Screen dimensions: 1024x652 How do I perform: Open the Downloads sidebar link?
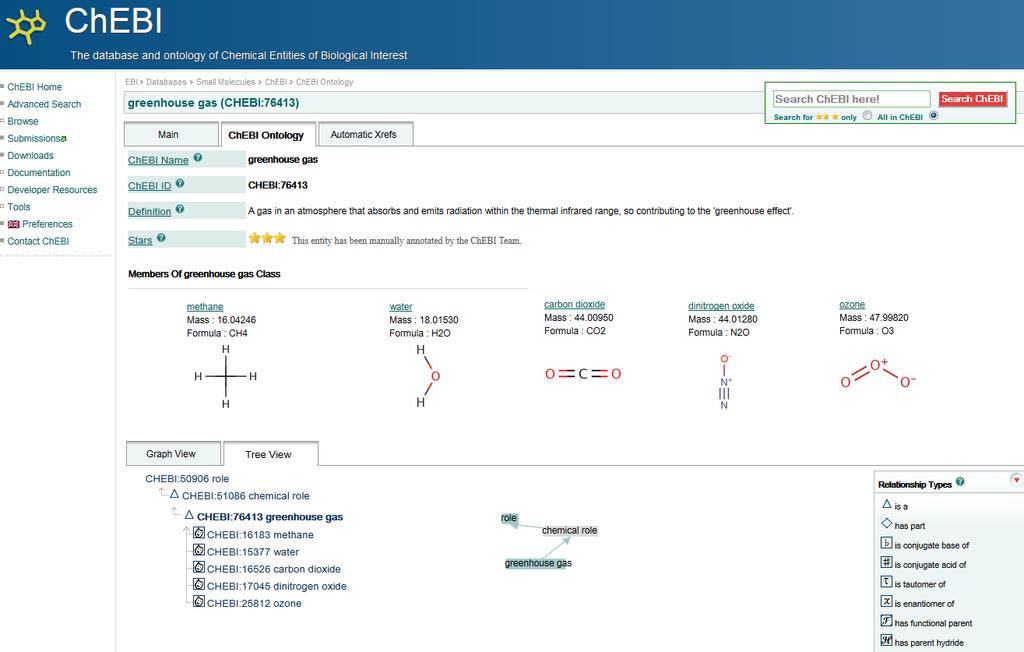(x=31, y=155)
